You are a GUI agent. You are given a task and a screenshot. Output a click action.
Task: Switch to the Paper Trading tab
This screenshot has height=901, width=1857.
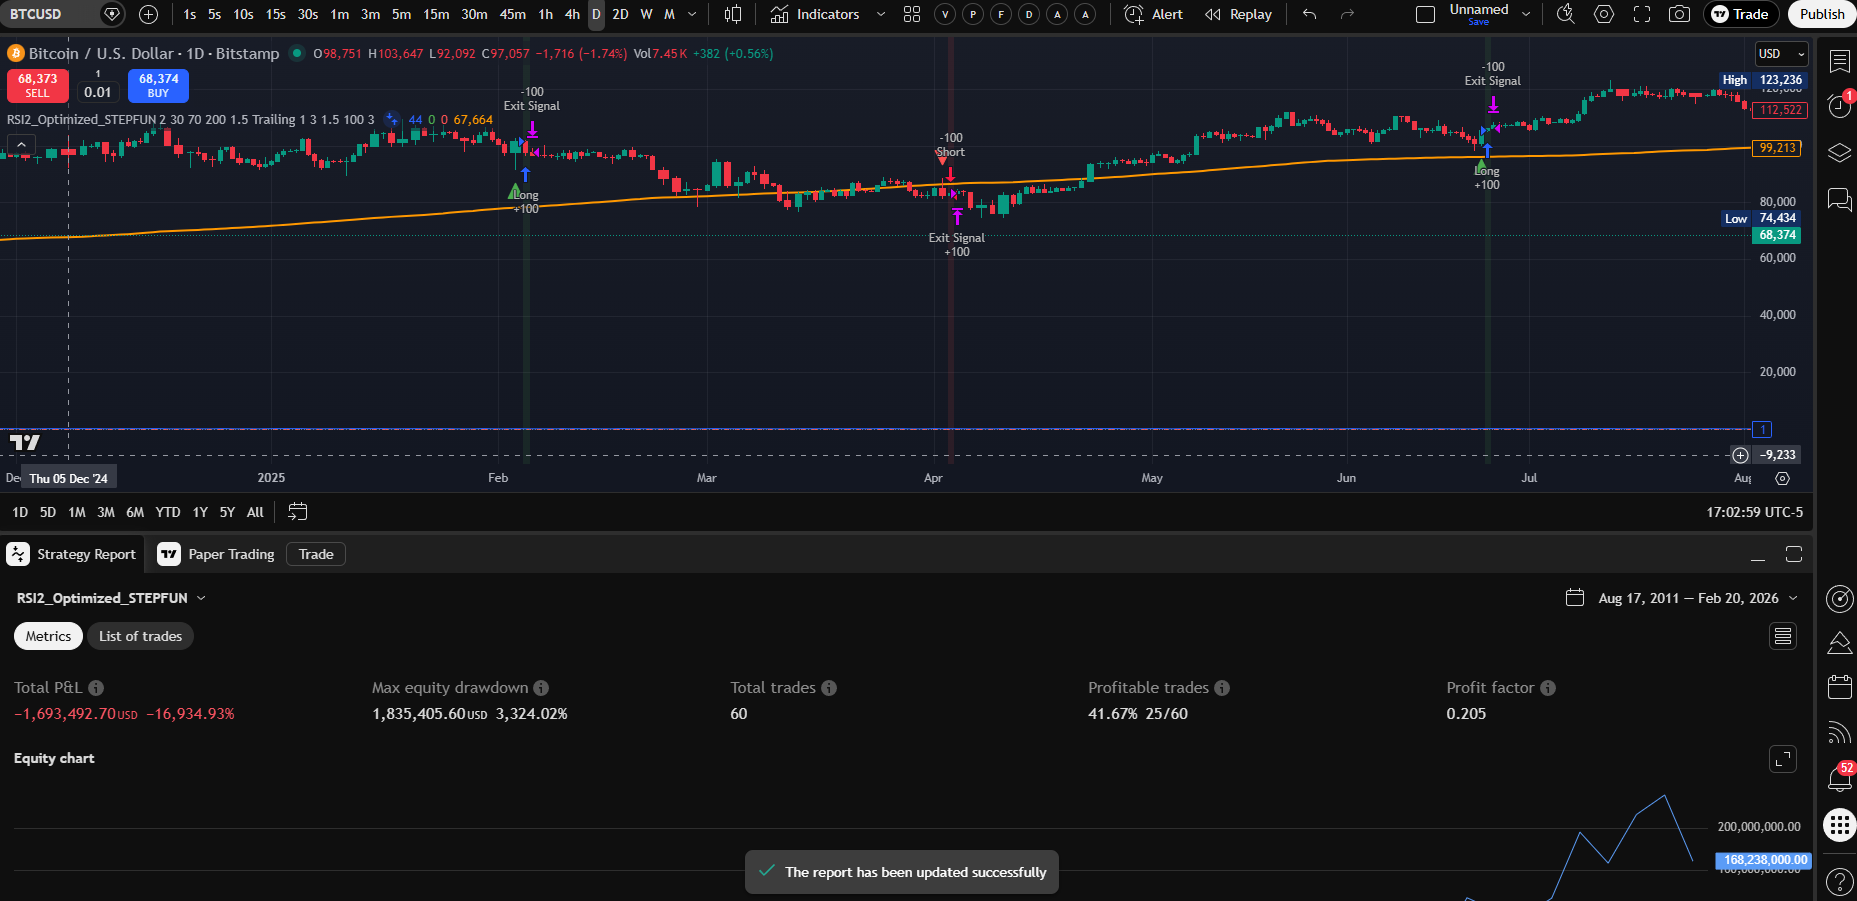coord(231,553)
